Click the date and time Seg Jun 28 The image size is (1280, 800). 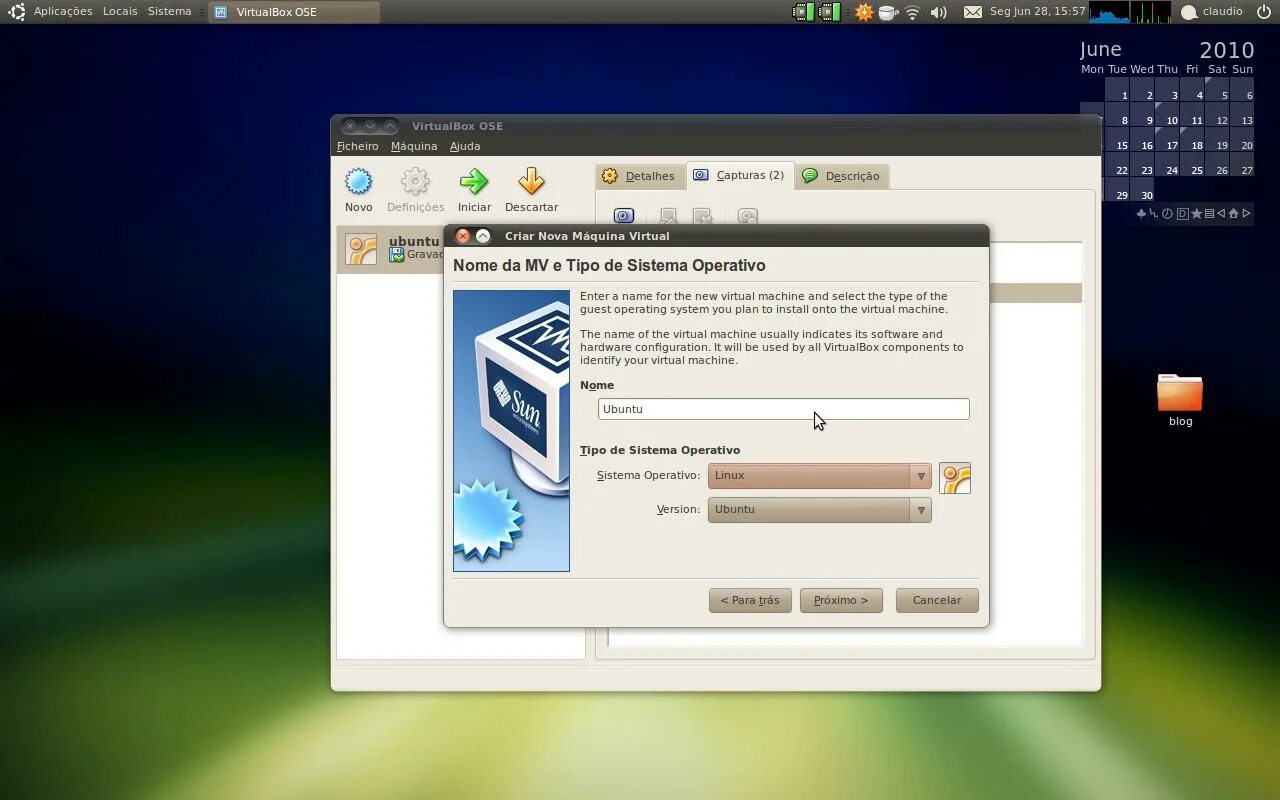(x=1037, y=12)
